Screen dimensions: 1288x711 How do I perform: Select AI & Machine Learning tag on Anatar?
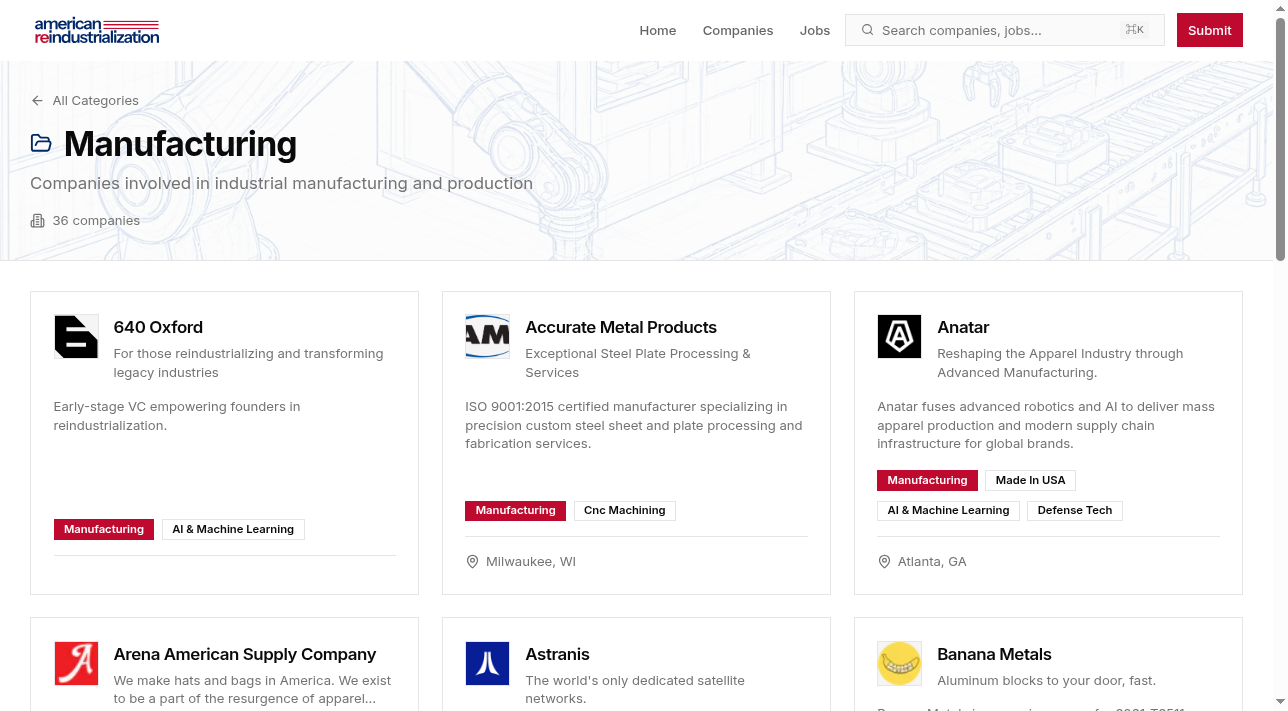(948, 511)
